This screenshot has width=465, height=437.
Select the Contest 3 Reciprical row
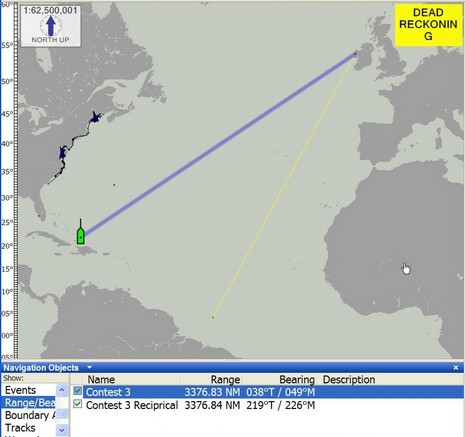[267, 405]
